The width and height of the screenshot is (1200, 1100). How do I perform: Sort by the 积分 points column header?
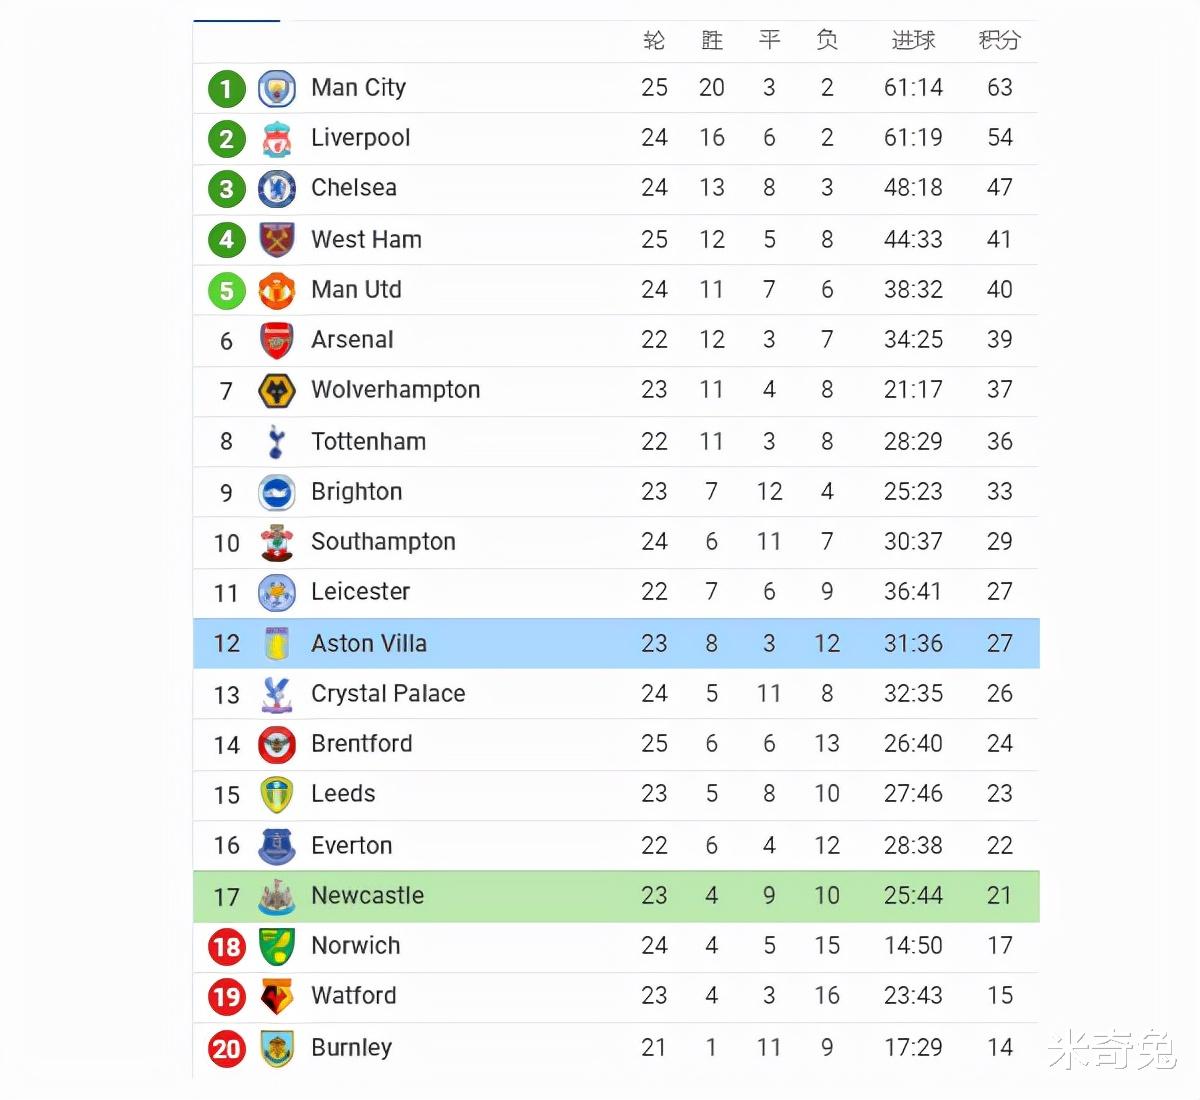pyautogui.click(x=999, y=40)
